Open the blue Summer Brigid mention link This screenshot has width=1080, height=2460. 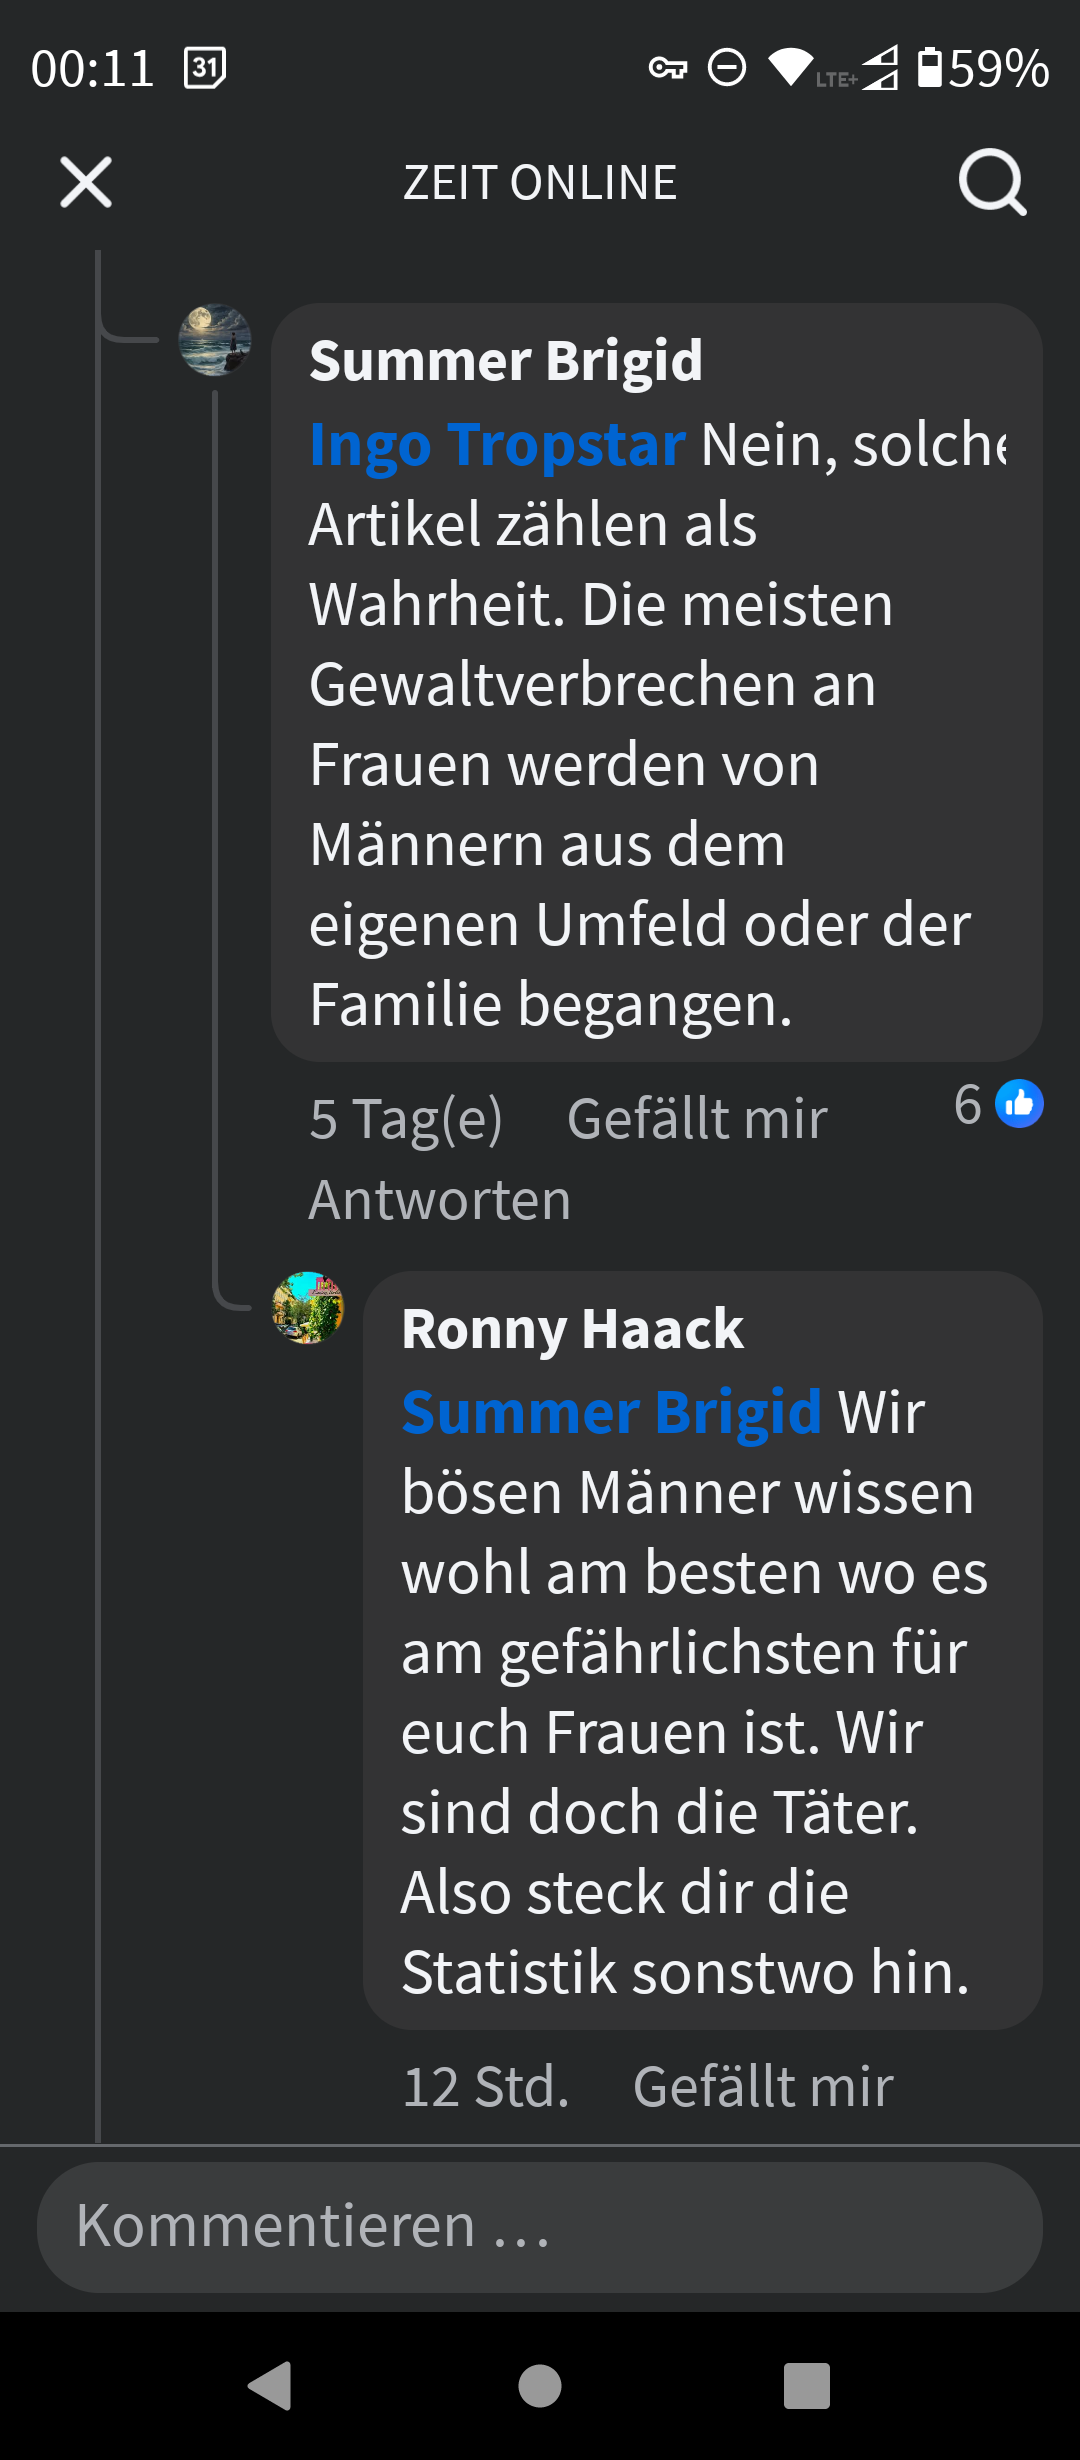(x=611, y=1412)
